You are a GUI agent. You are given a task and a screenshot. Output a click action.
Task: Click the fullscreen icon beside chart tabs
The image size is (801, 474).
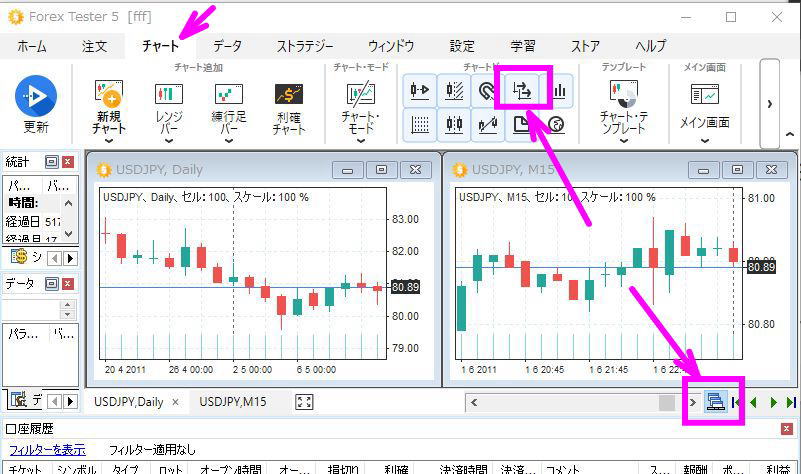[305, 401]
